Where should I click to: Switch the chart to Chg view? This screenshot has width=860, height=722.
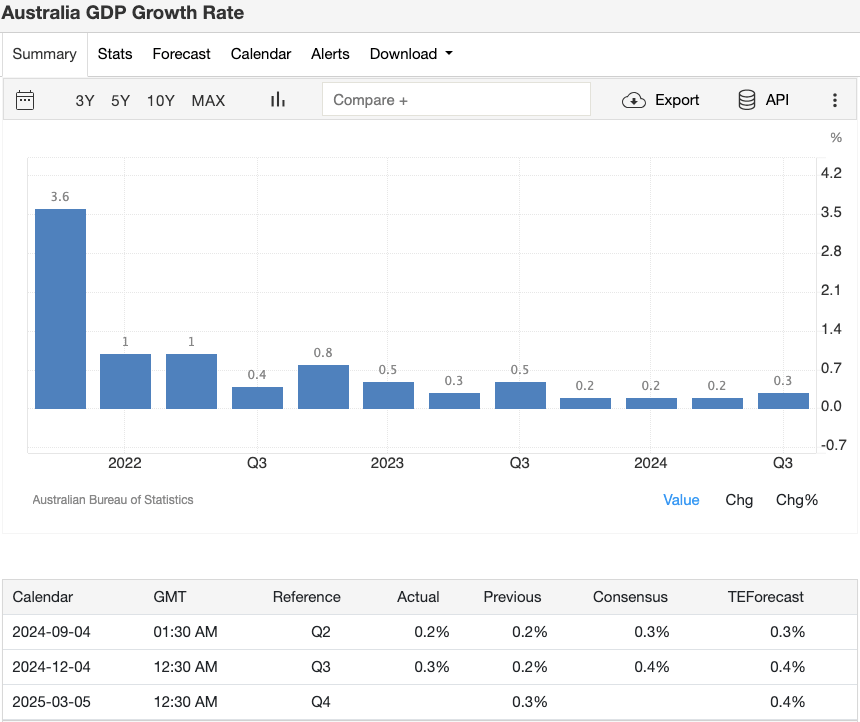[x=739, y=500]
